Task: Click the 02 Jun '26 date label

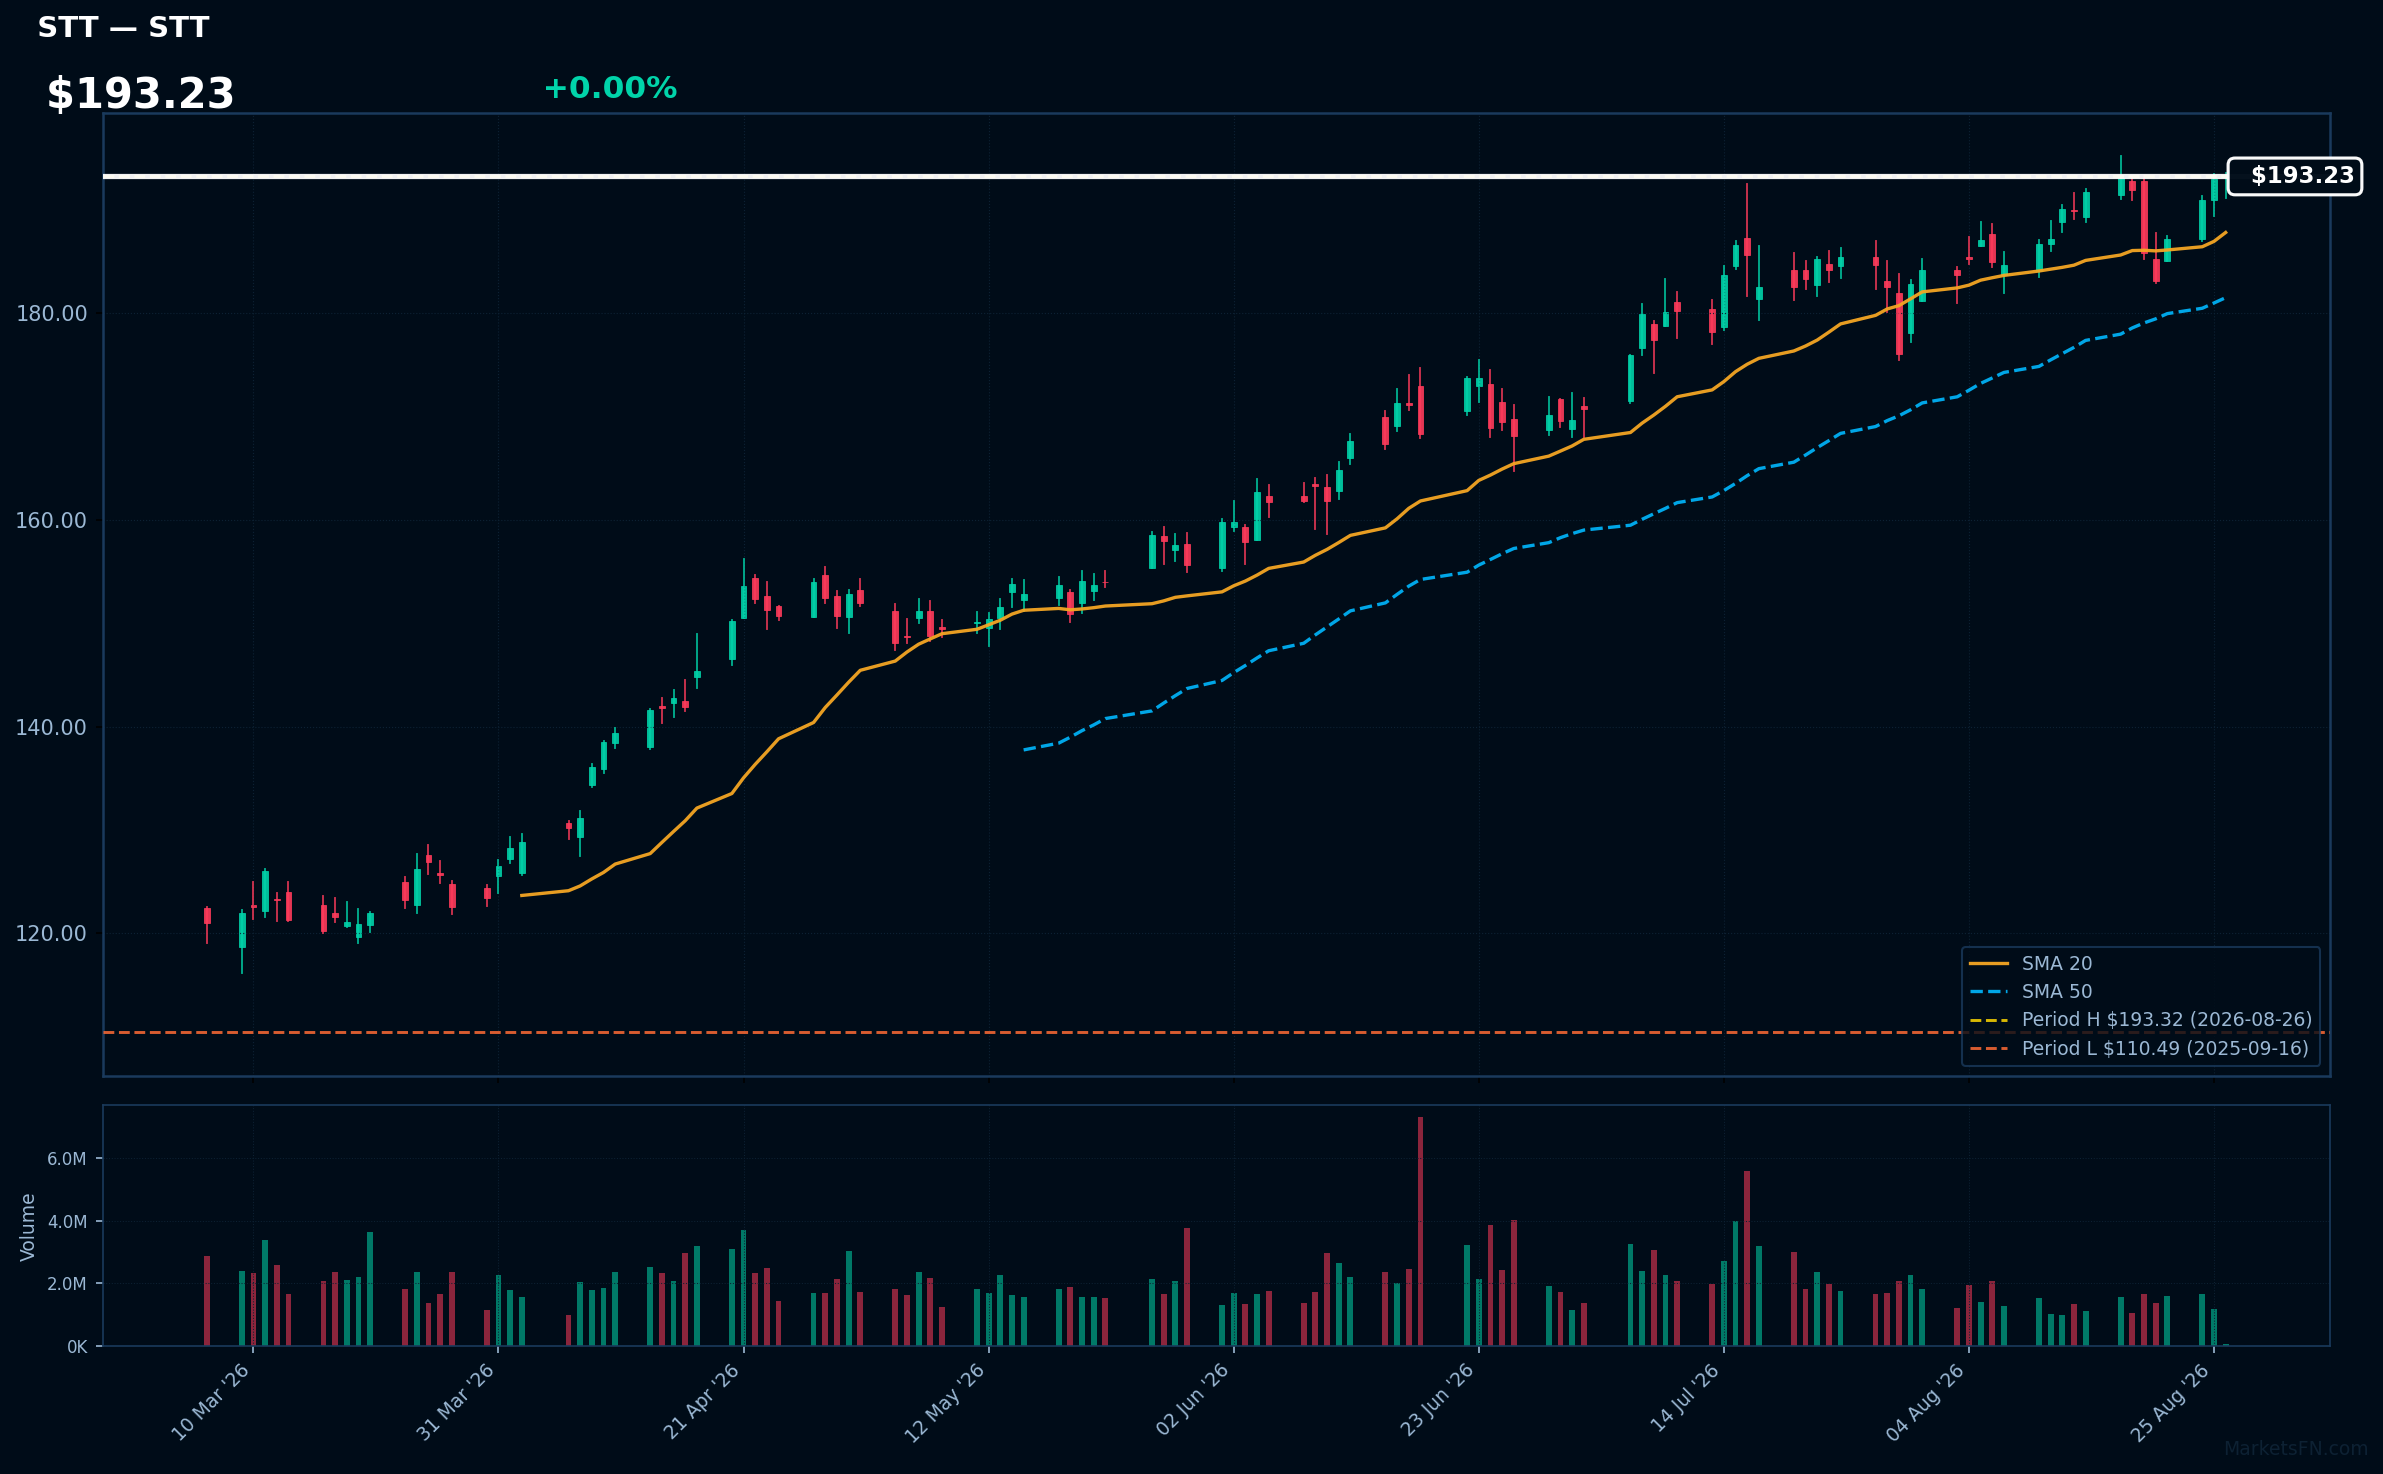Action: click(1192, 1400)
